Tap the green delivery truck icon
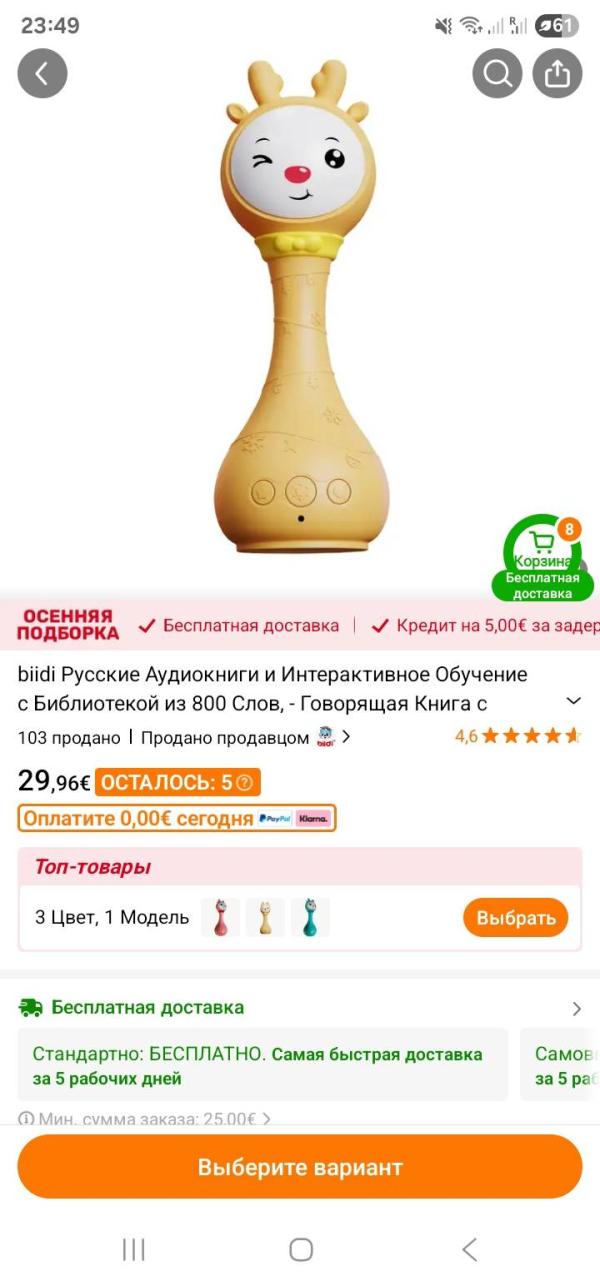Viewport: 600px width, 1285px height. coord(31,1007)
